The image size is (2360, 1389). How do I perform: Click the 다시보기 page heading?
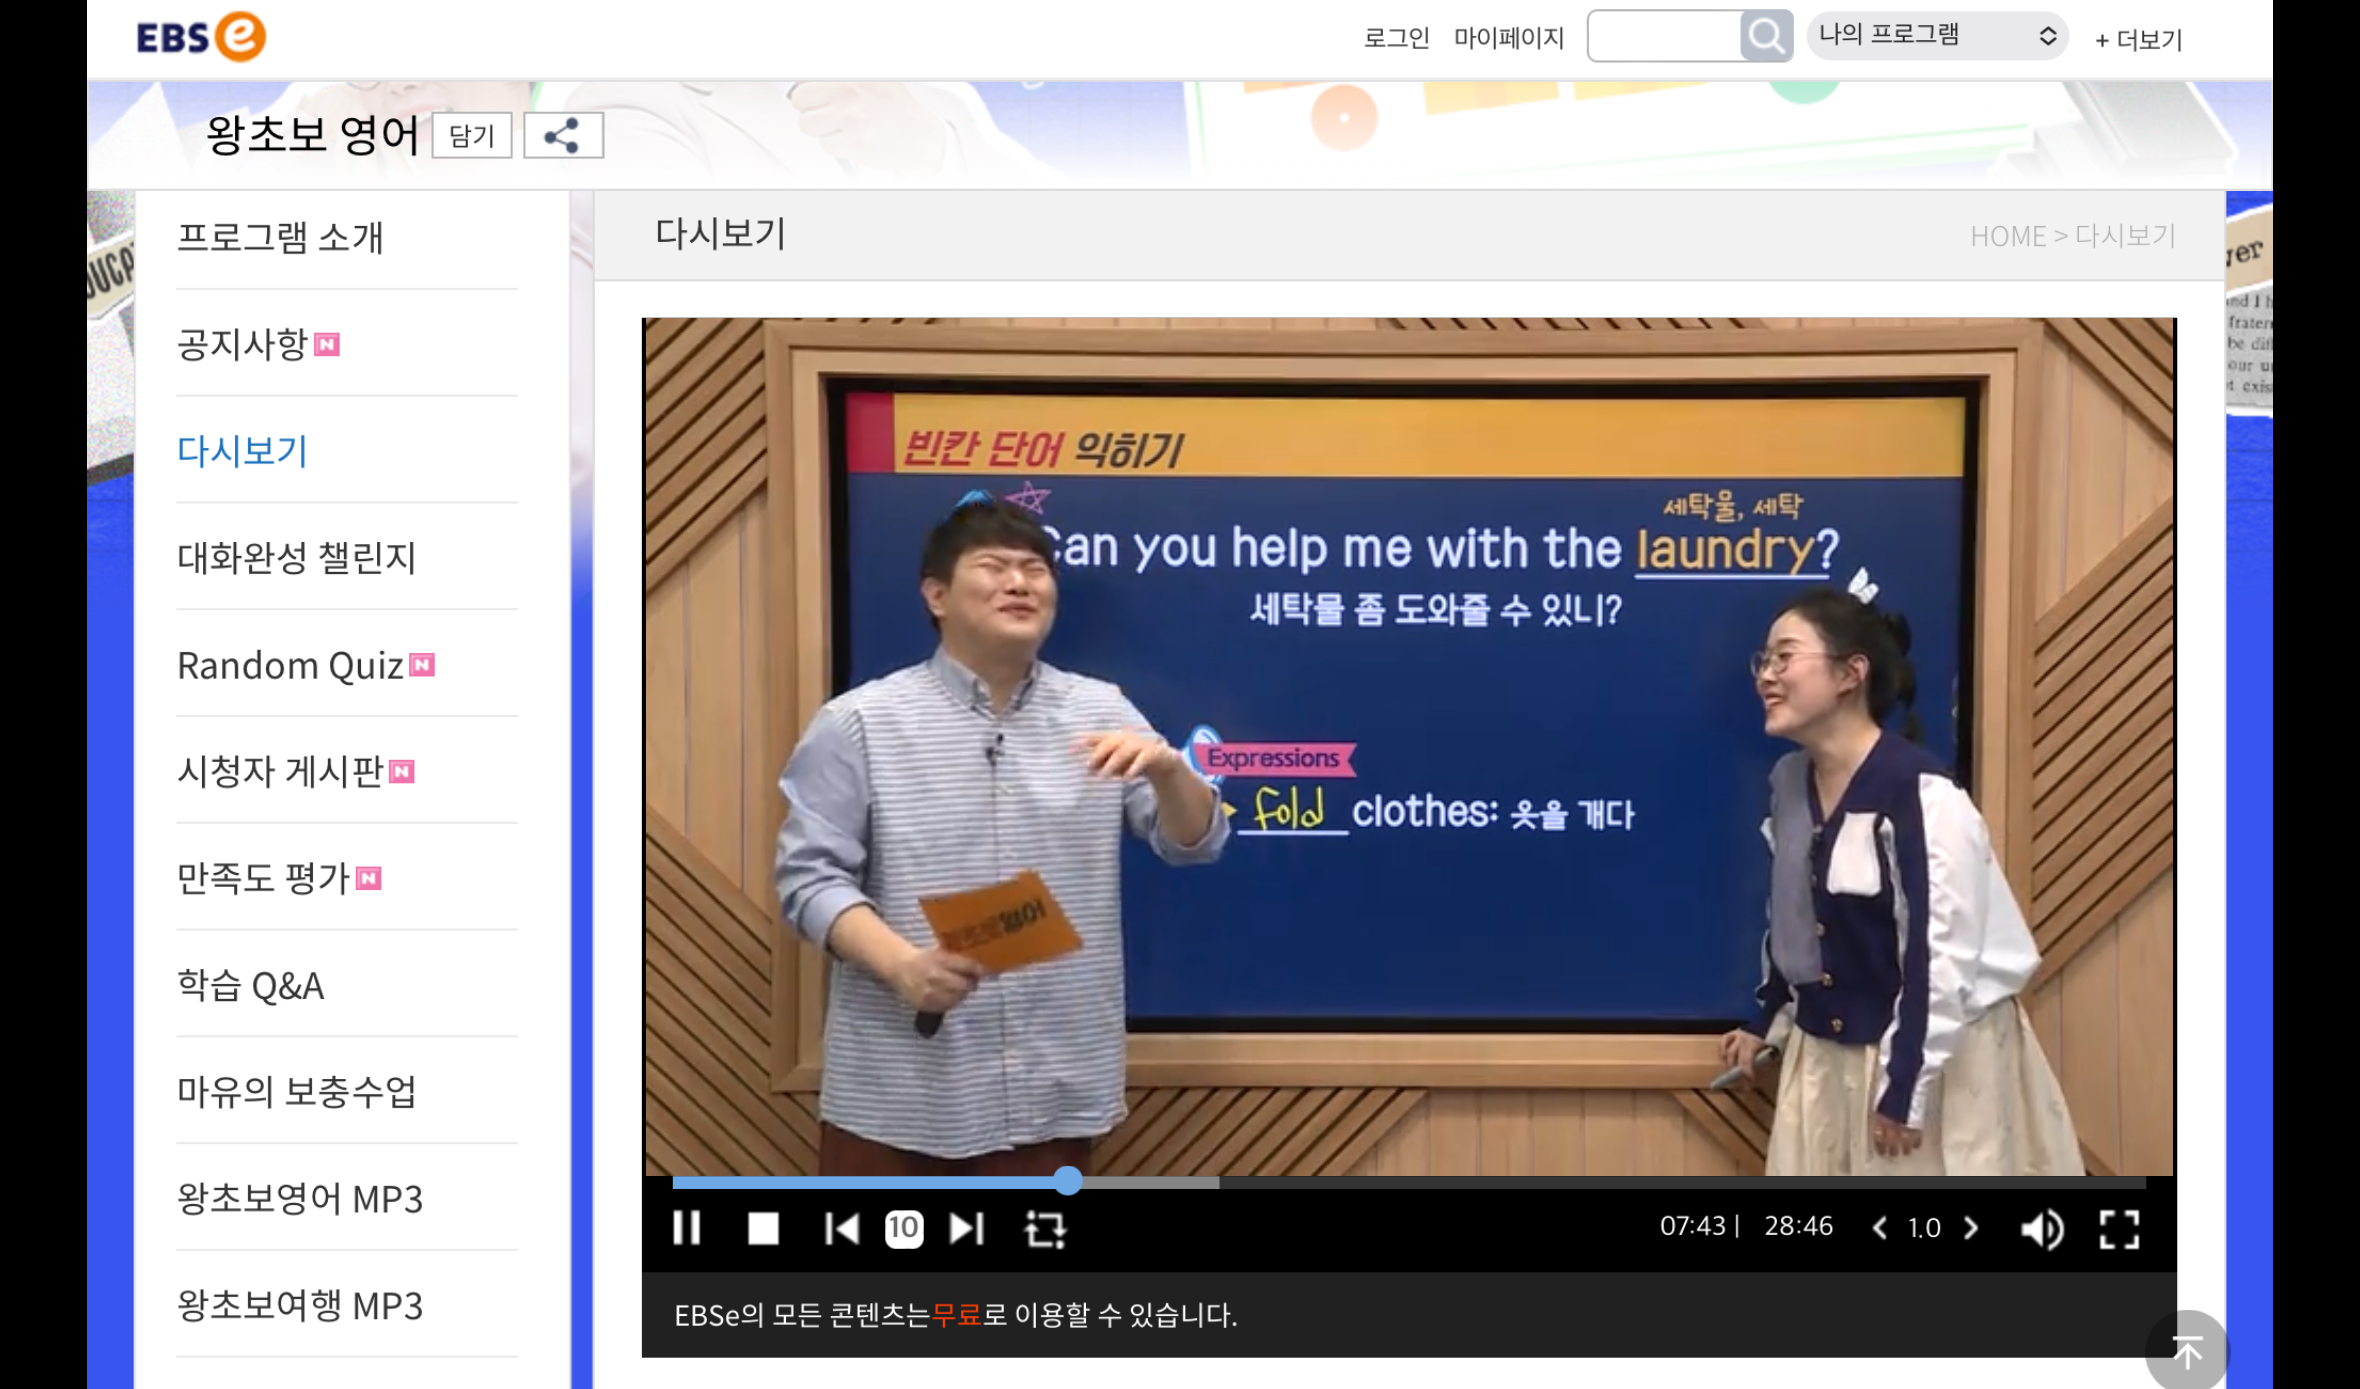[x=720, y=234]
